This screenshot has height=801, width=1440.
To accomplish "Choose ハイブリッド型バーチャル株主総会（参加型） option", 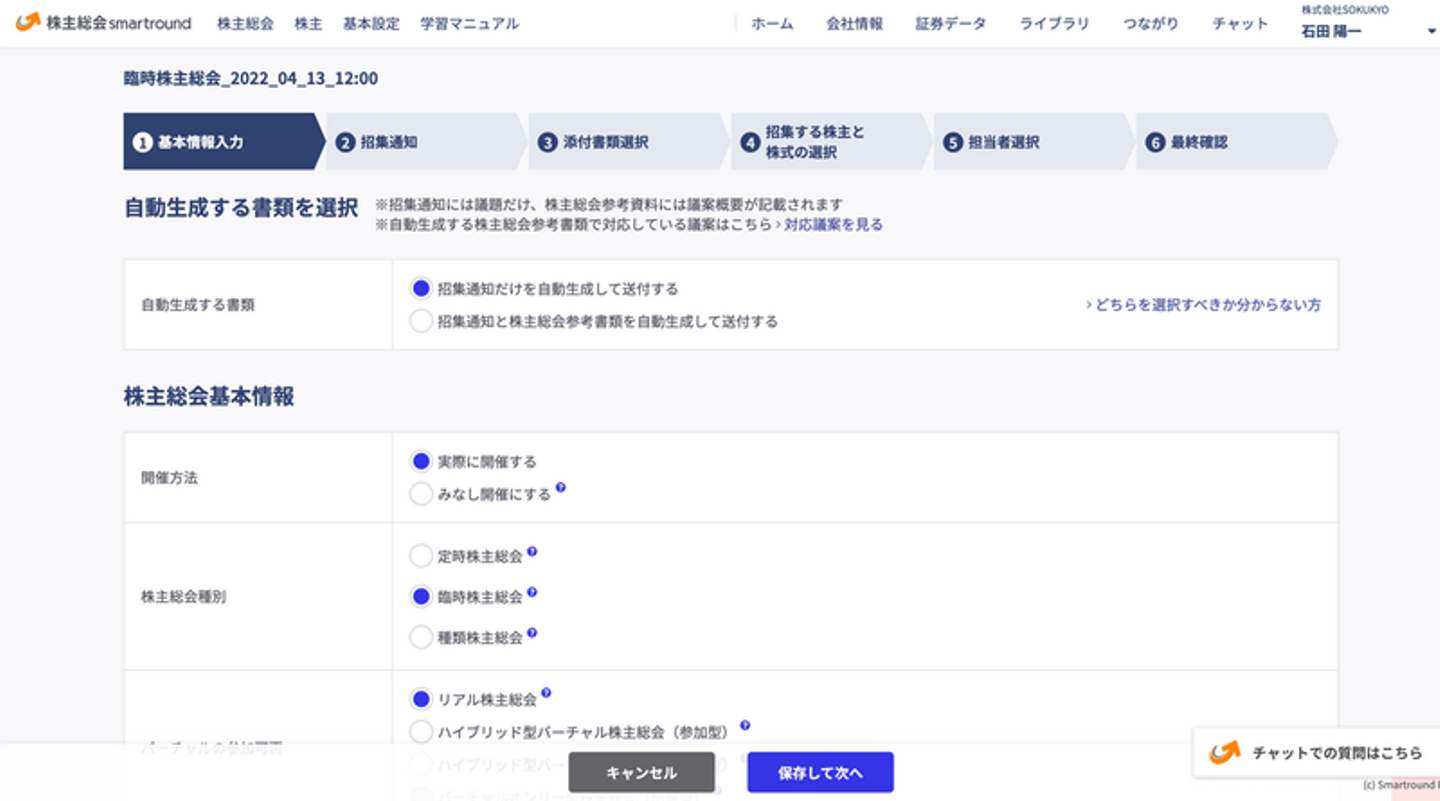I will point(421,732).
